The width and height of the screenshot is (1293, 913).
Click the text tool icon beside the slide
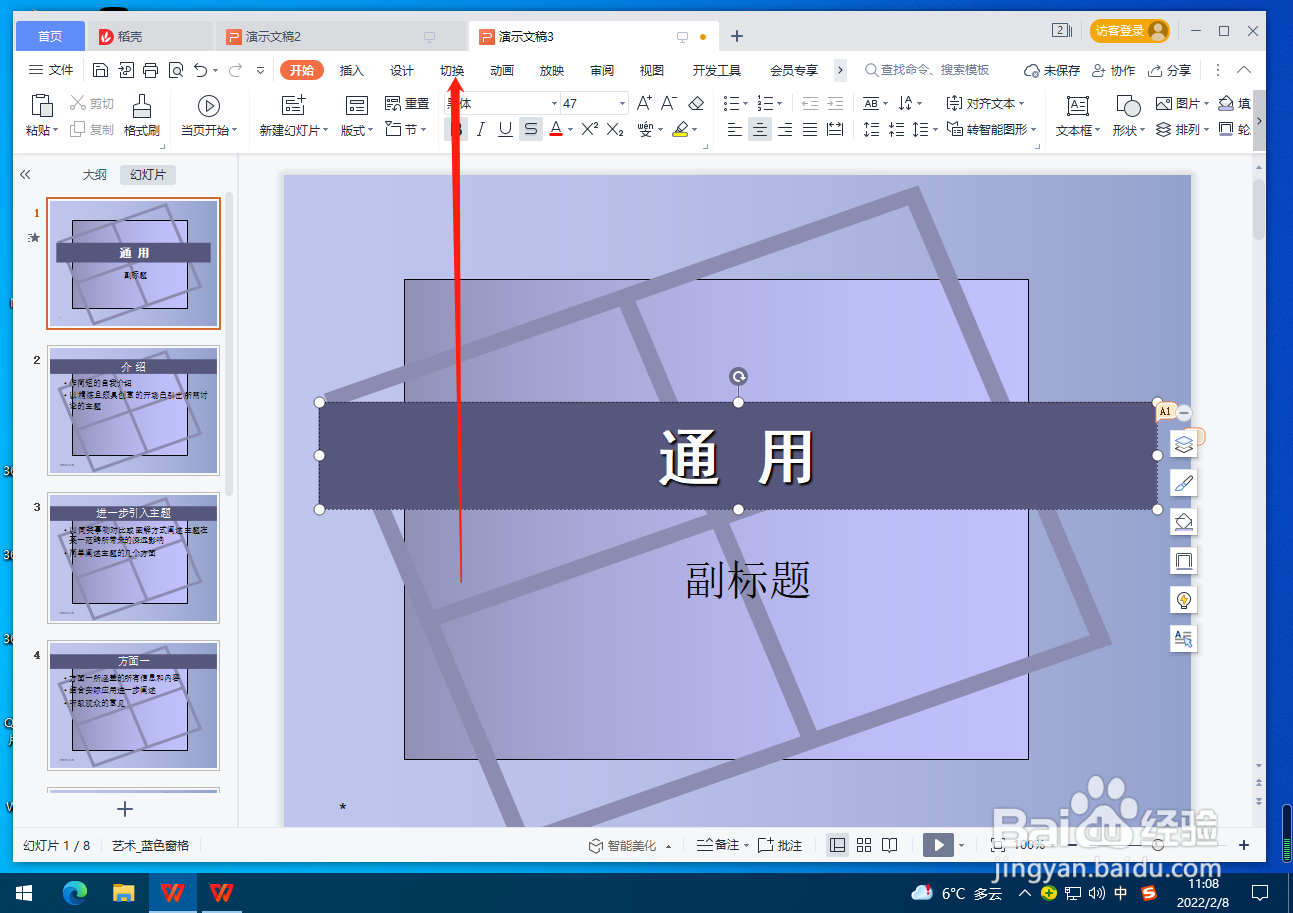pos(1184,639)
